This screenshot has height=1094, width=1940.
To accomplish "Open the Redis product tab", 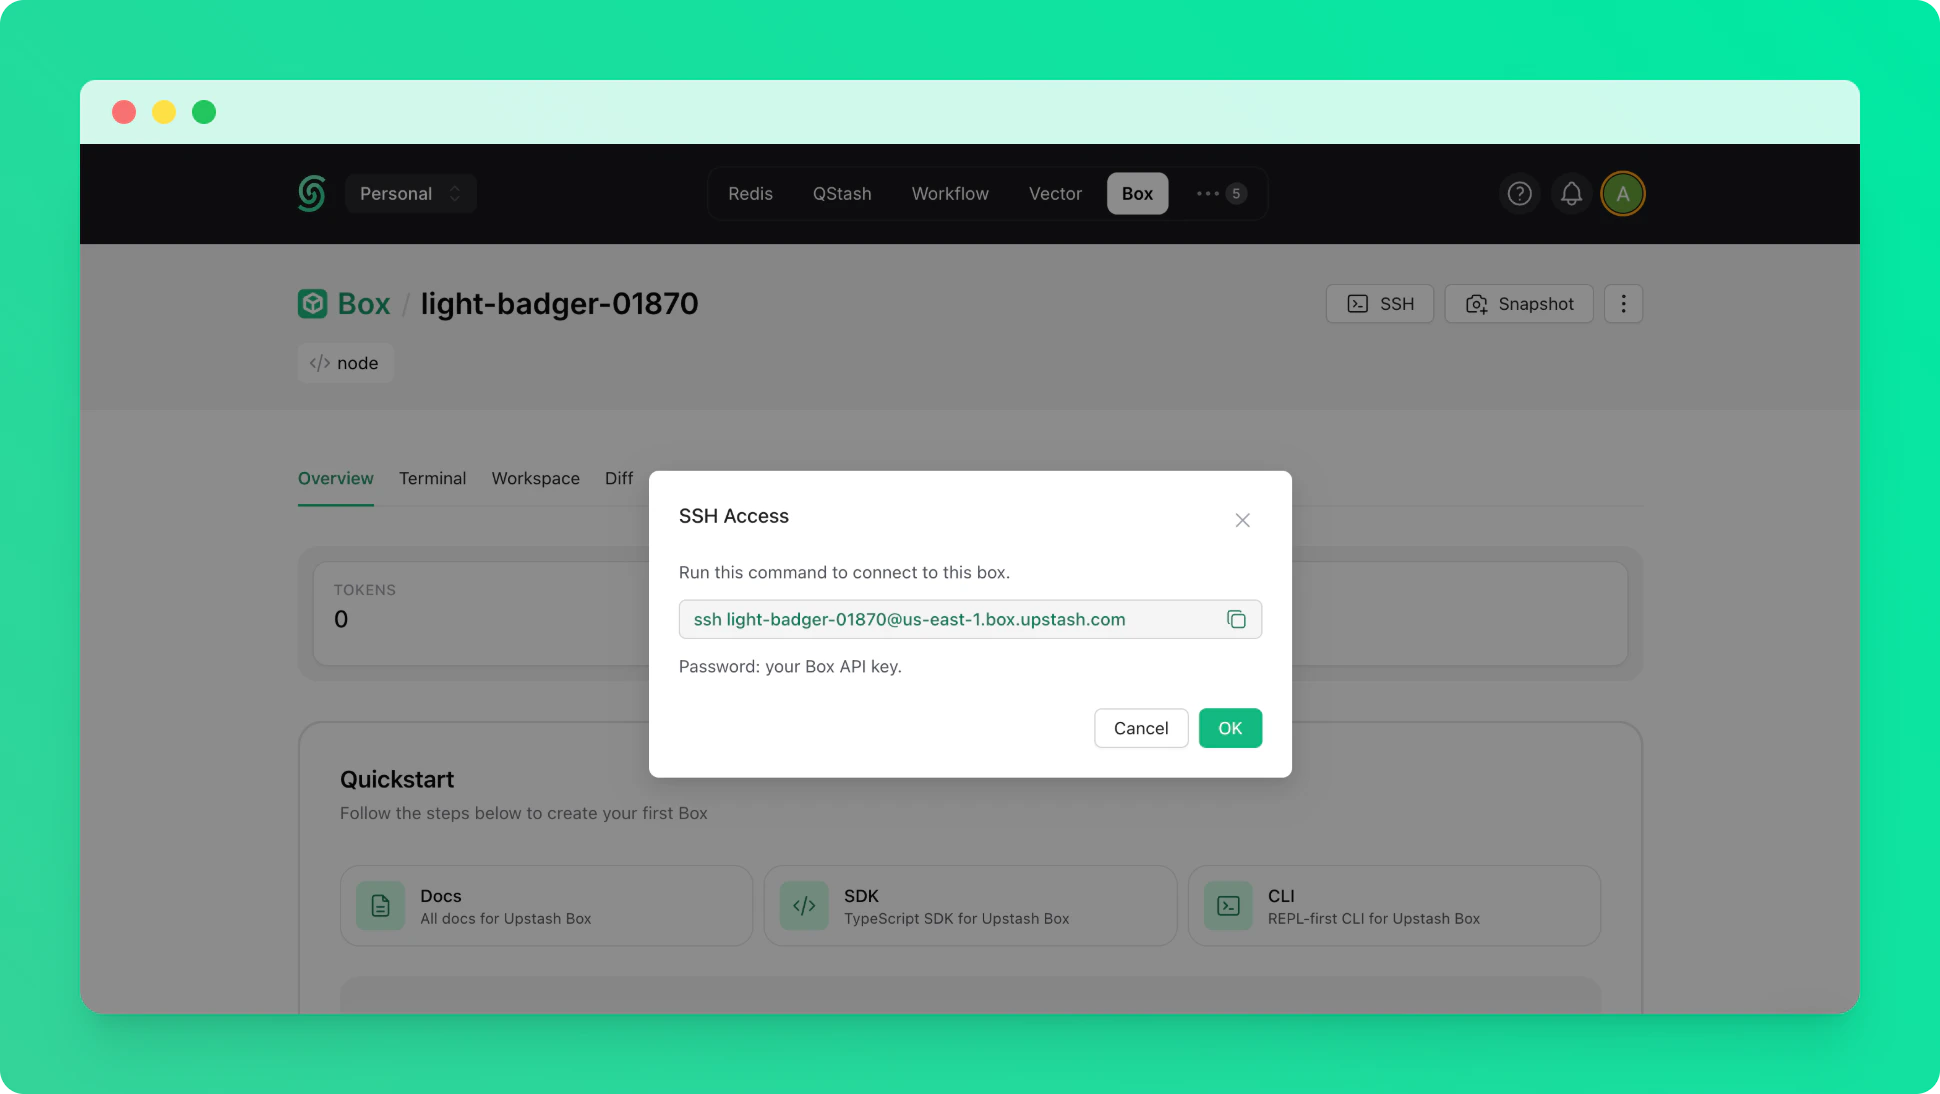I will click(x=750, y=194).
